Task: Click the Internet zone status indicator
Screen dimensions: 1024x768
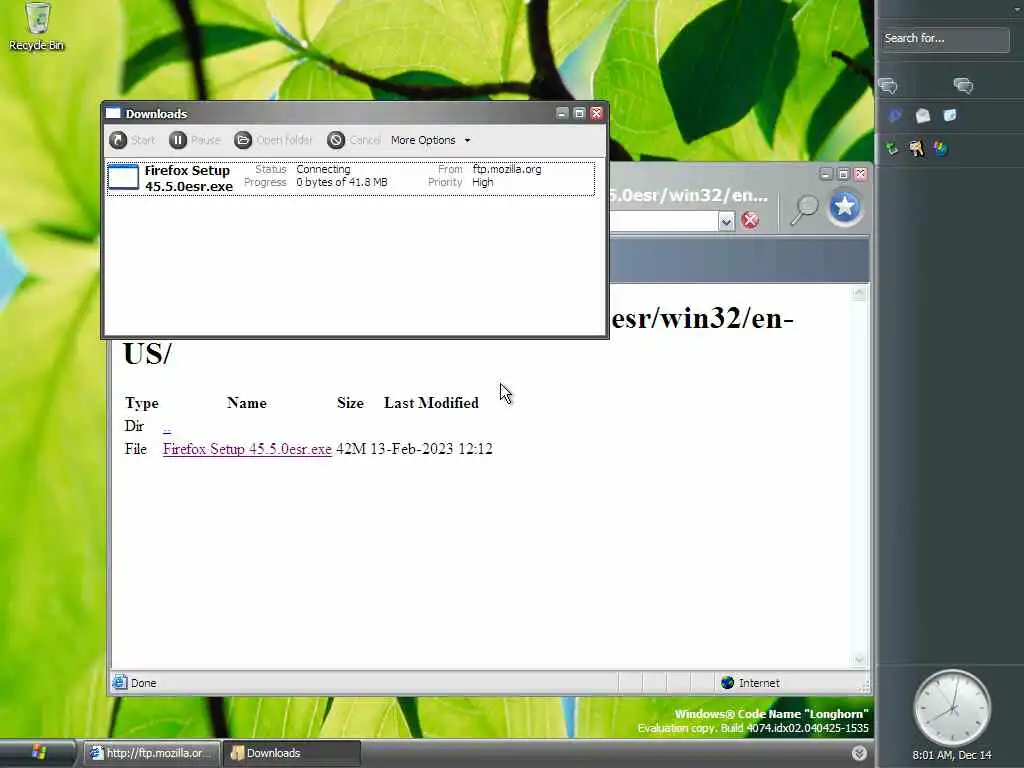Action: coord(750,683)
